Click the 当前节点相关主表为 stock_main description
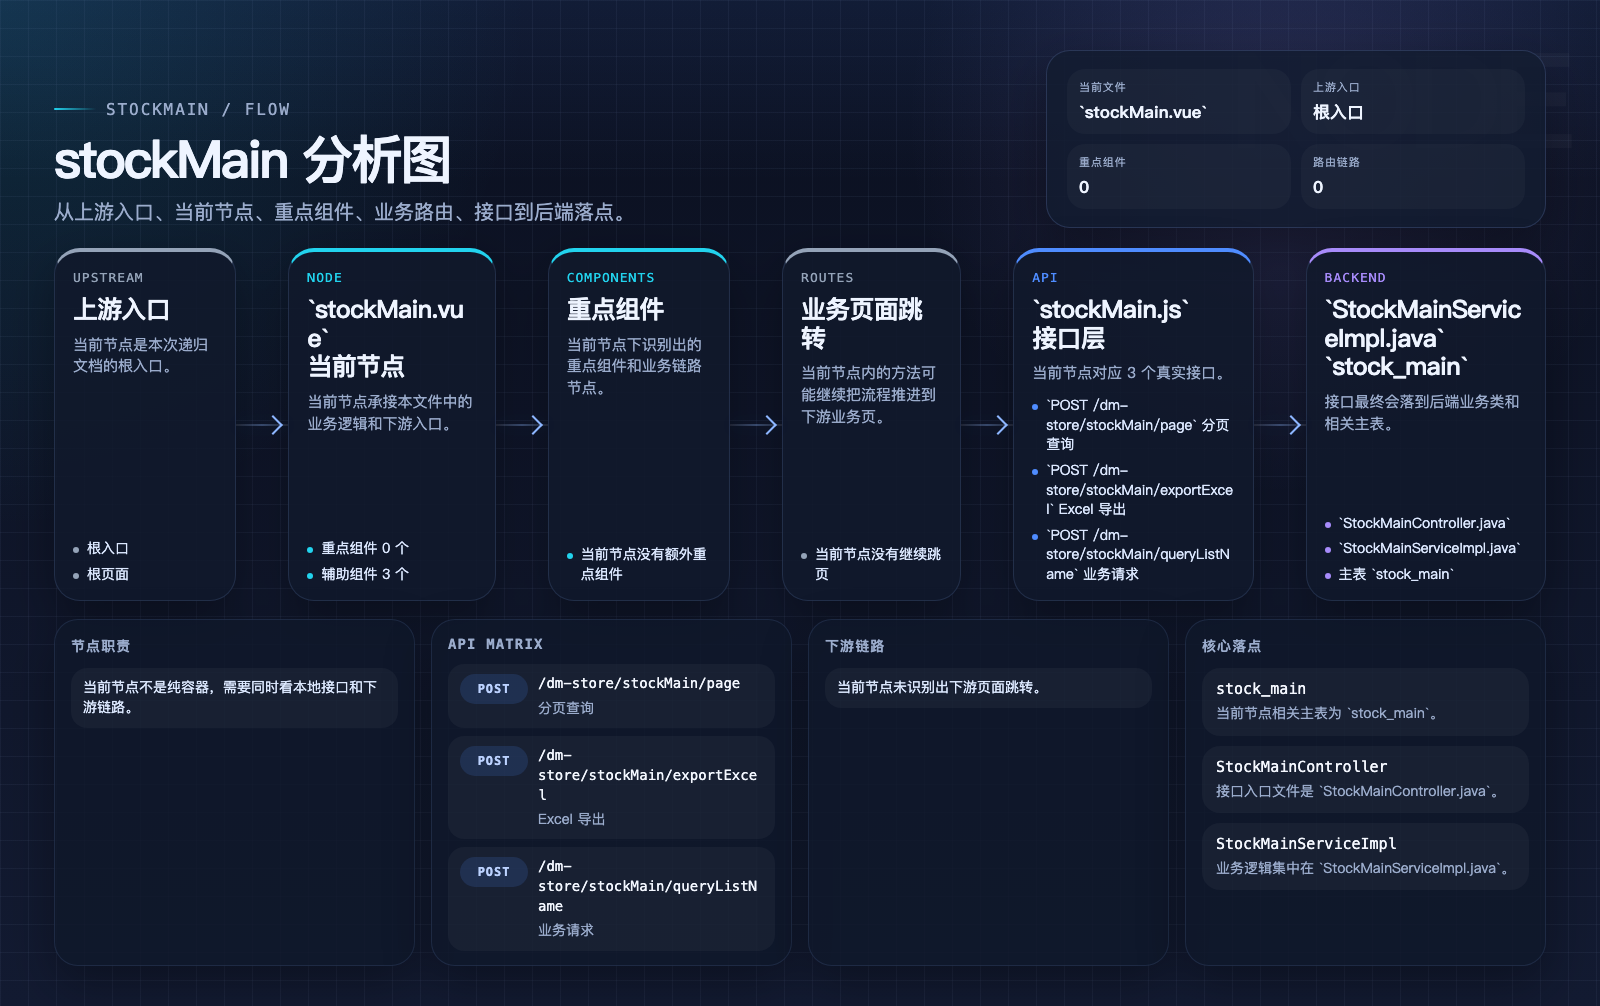The height and width of the screenshot is (1006, 1600). 1327,713
